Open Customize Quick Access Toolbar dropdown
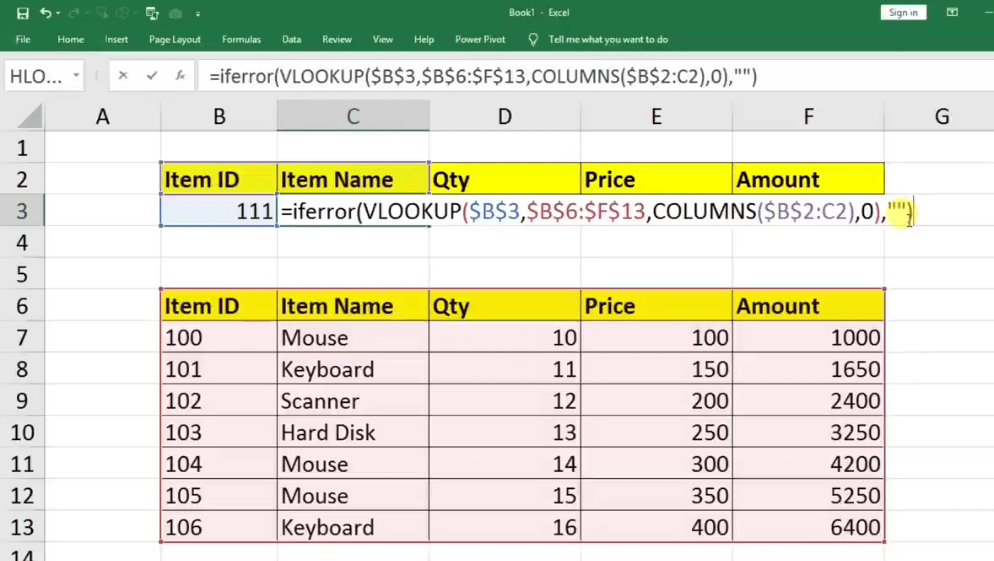The height and width of the screenshot is (561, 994). (198, 14)
